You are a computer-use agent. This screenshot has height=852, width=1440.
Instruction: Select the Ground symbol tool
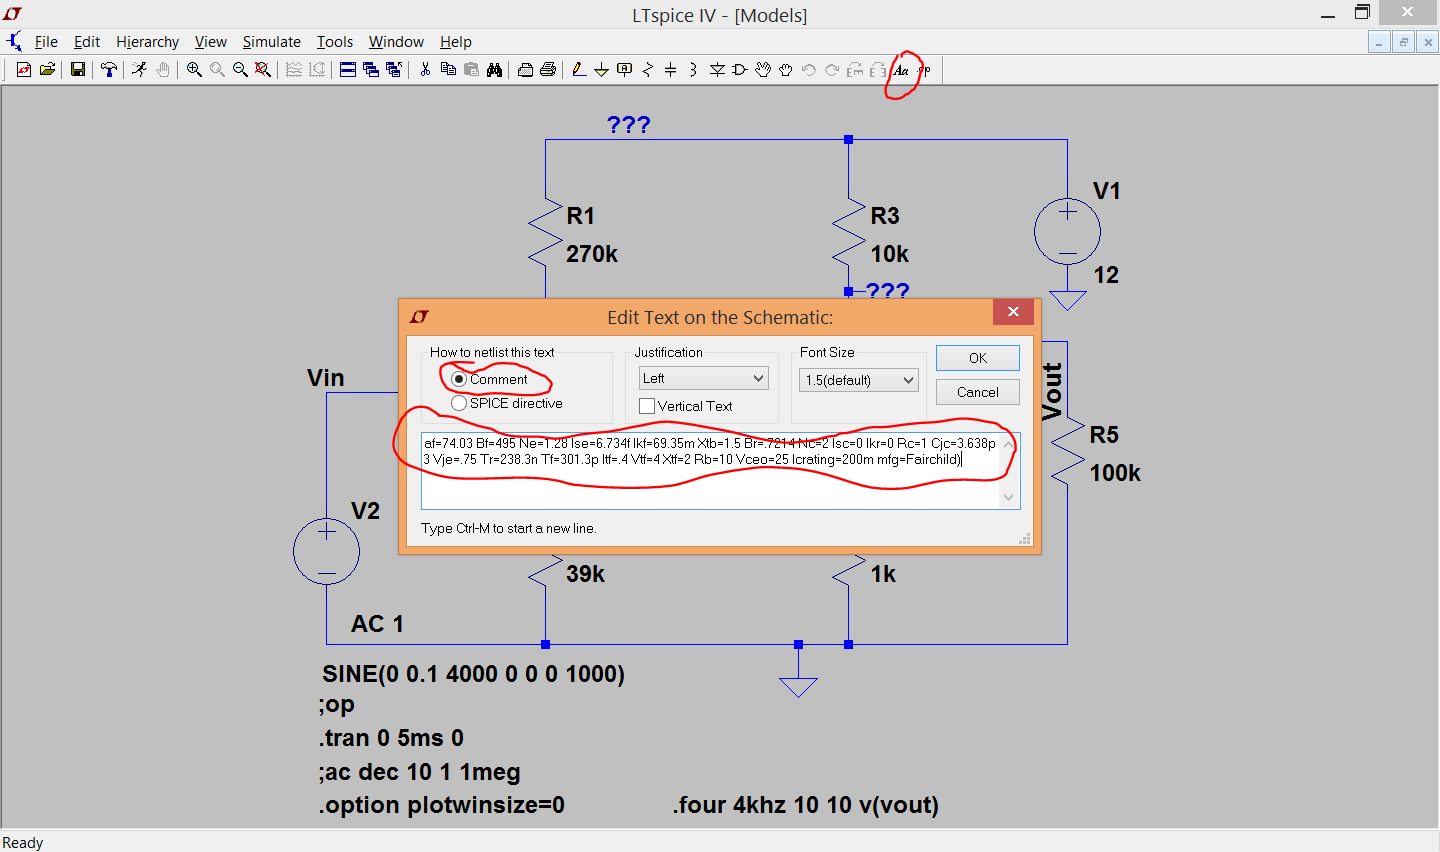(x=601, y=70)
